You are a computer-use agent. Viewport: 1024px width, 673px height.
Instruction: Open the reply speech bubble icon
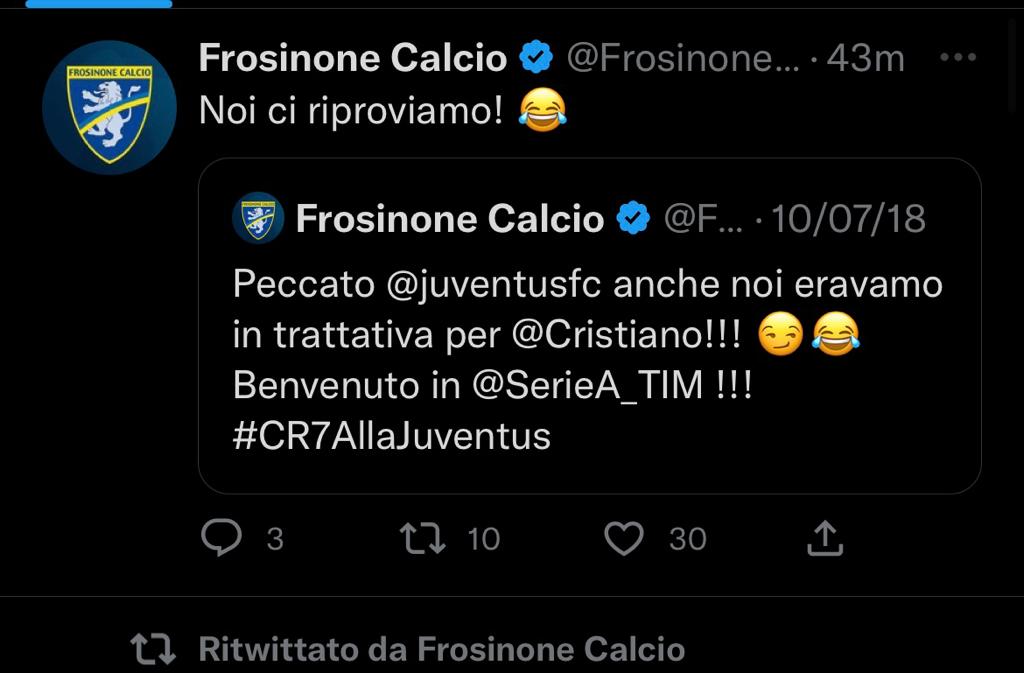221,538
